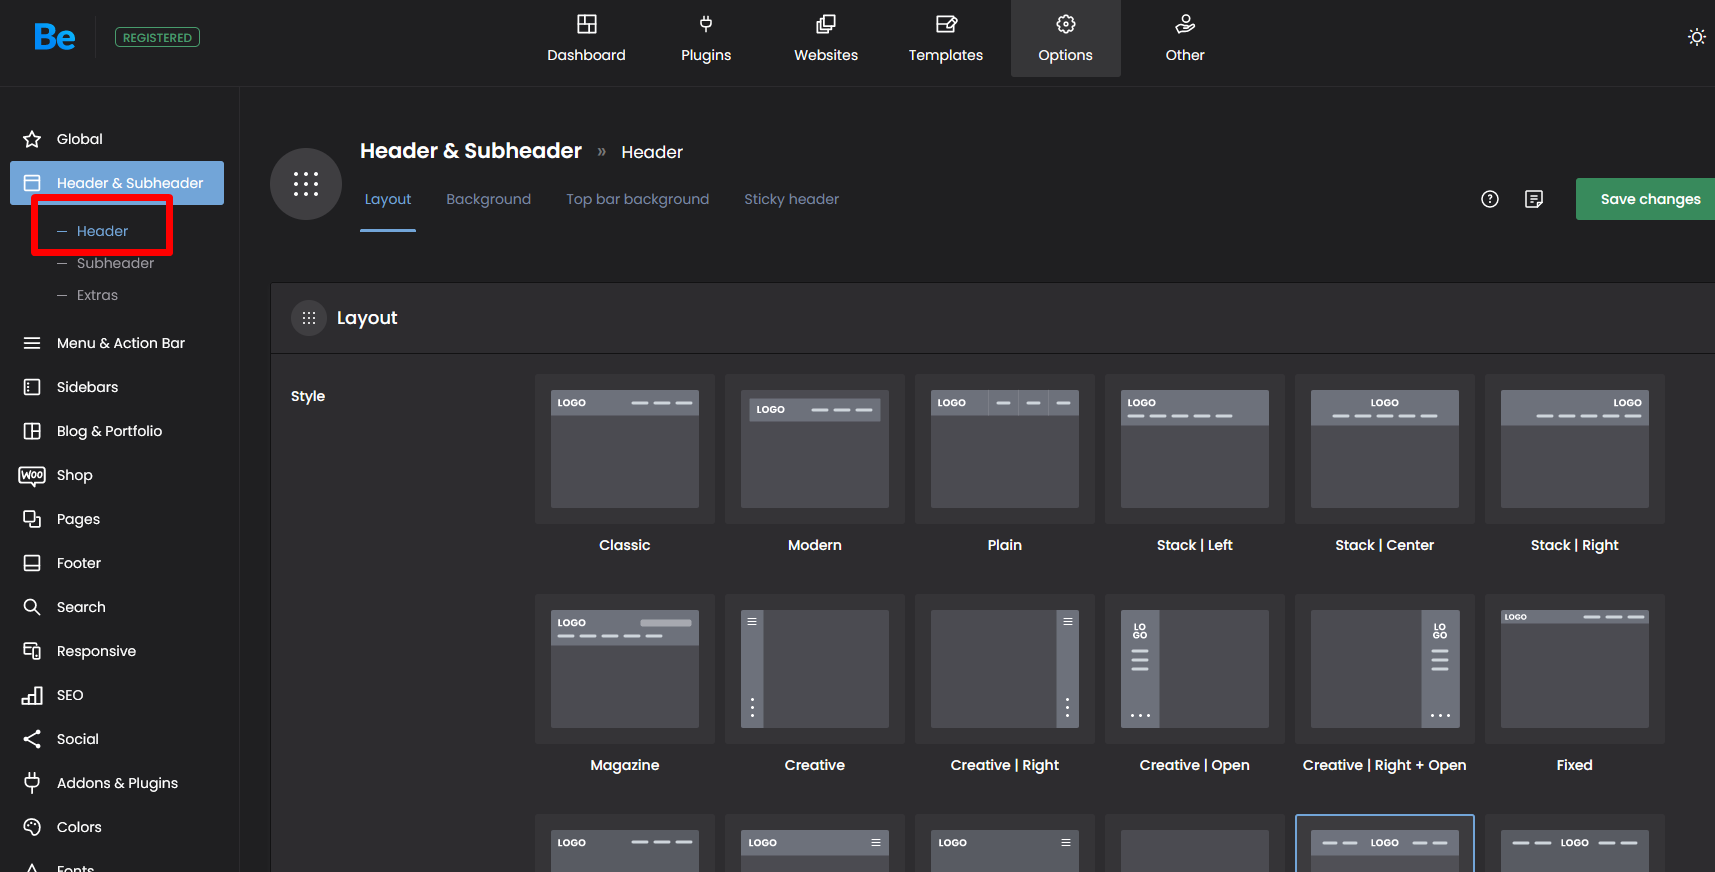Image resolution: width=1715 pixels, height=872 pixels.
Task: Open the Websites tab
Action: coord(826,38)
